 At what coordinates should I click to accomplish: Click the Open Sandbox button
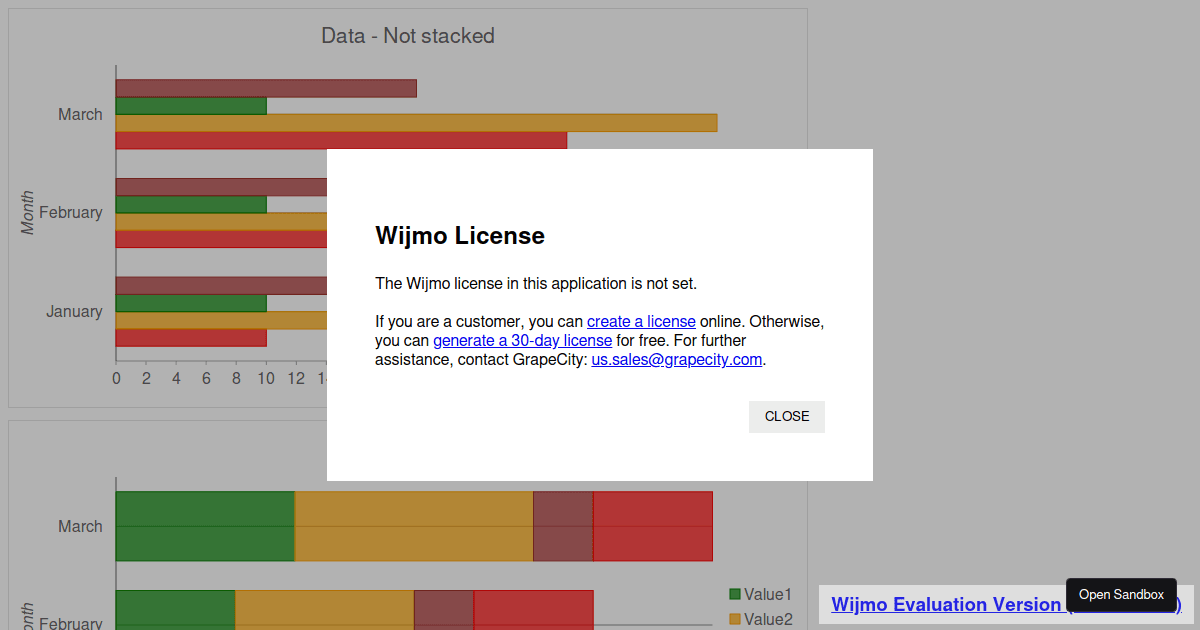click(x=1121, y=595)
